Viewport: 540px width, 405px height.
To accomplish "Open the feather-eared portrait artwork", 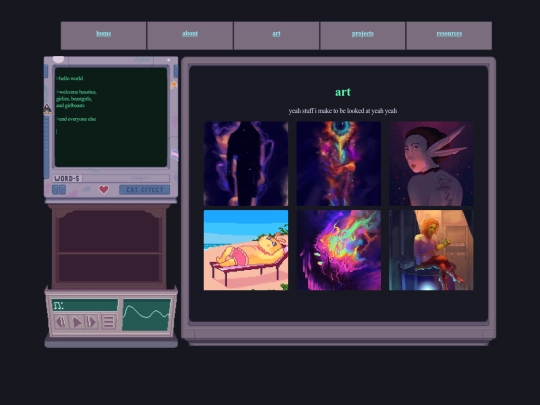I will tap(431, 164).
